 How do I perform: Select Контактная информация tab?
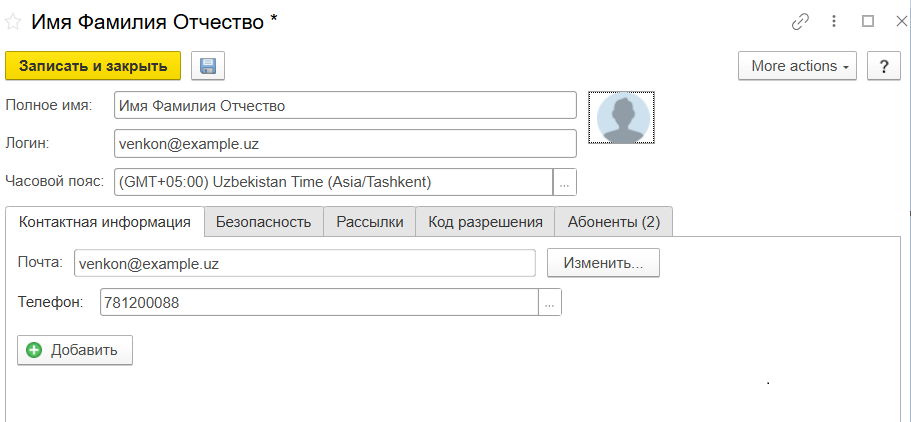pyautogui.click(x=105, y=222)
